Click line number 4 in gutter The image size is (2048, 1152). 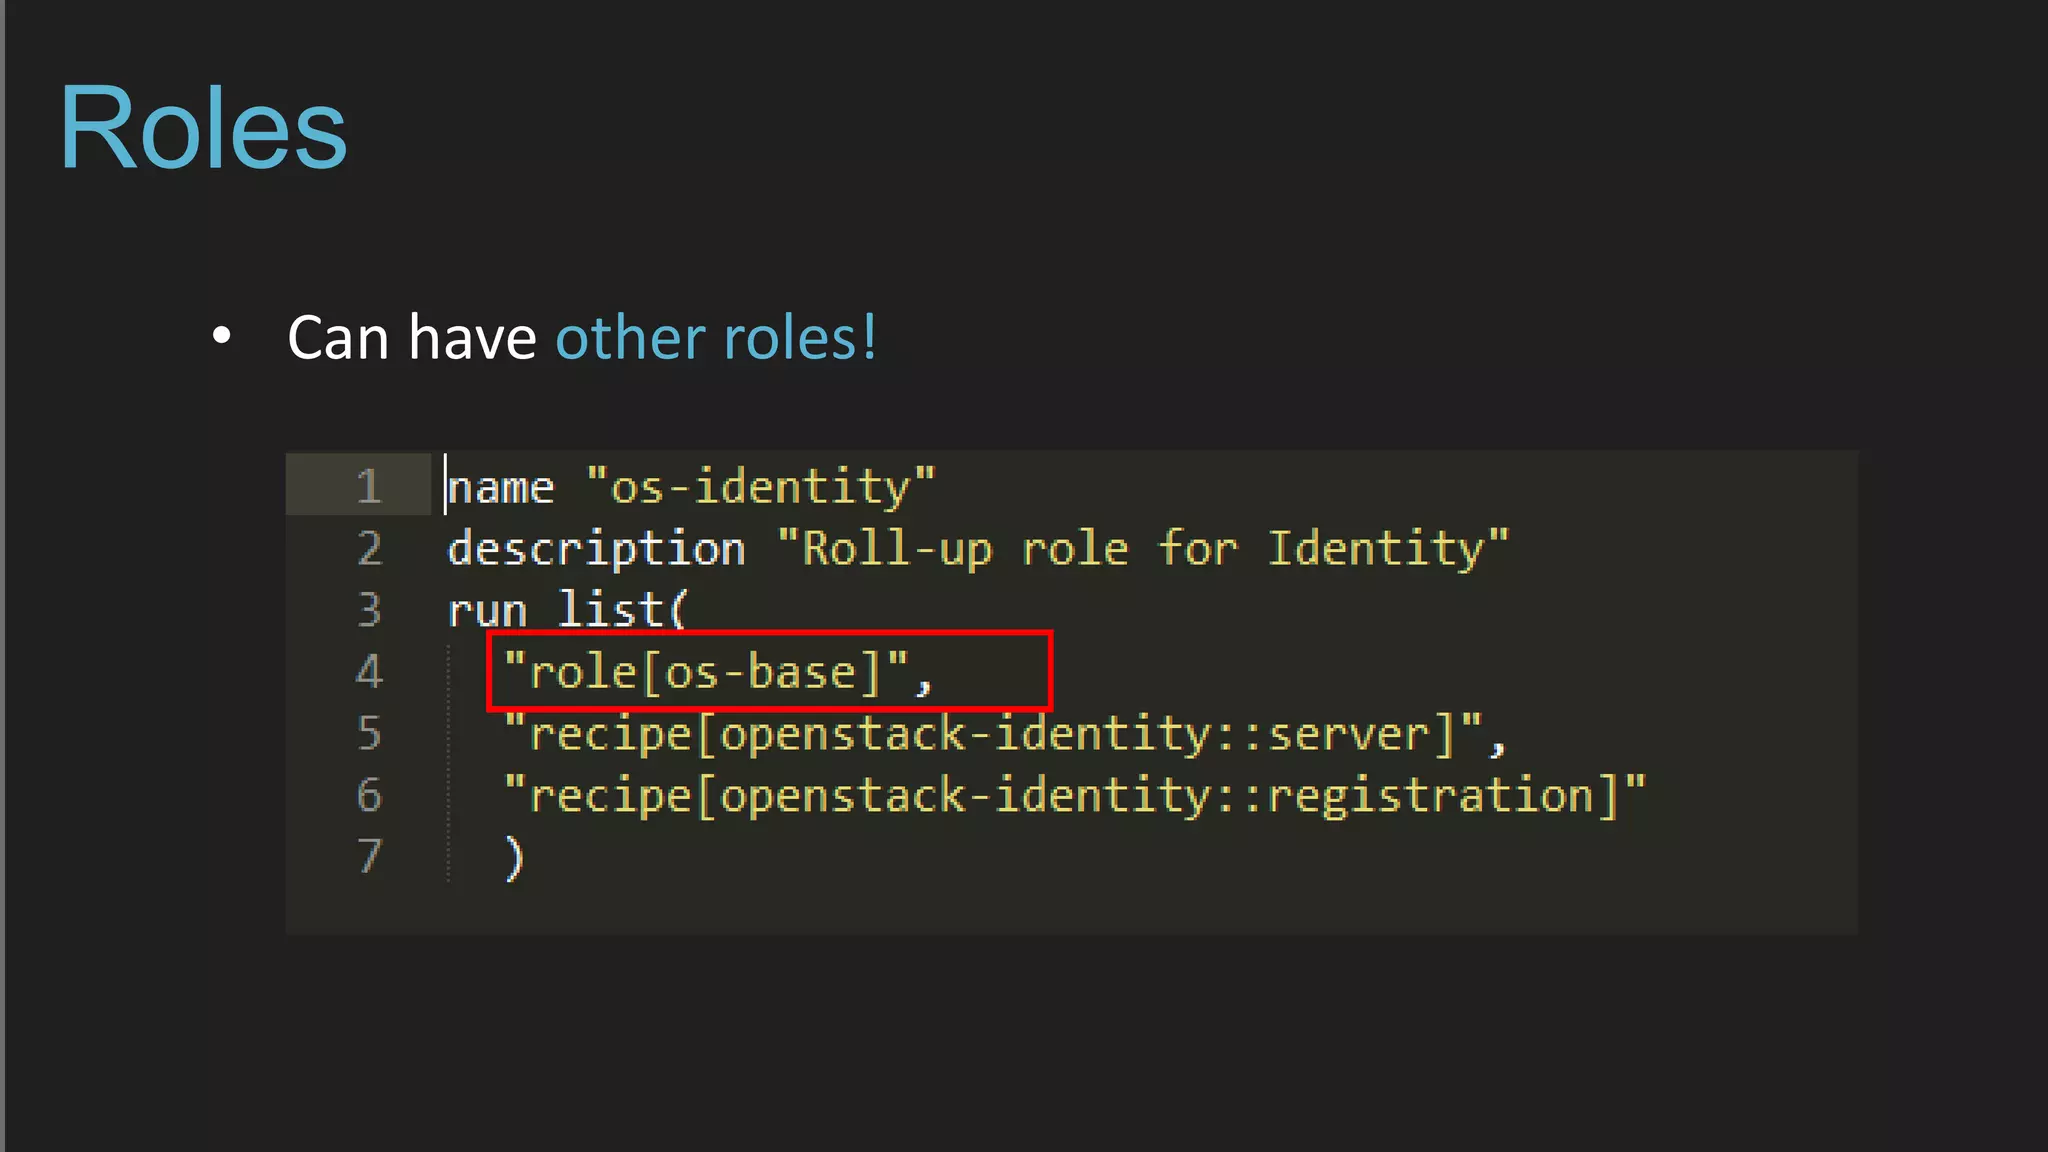[369, 671]
